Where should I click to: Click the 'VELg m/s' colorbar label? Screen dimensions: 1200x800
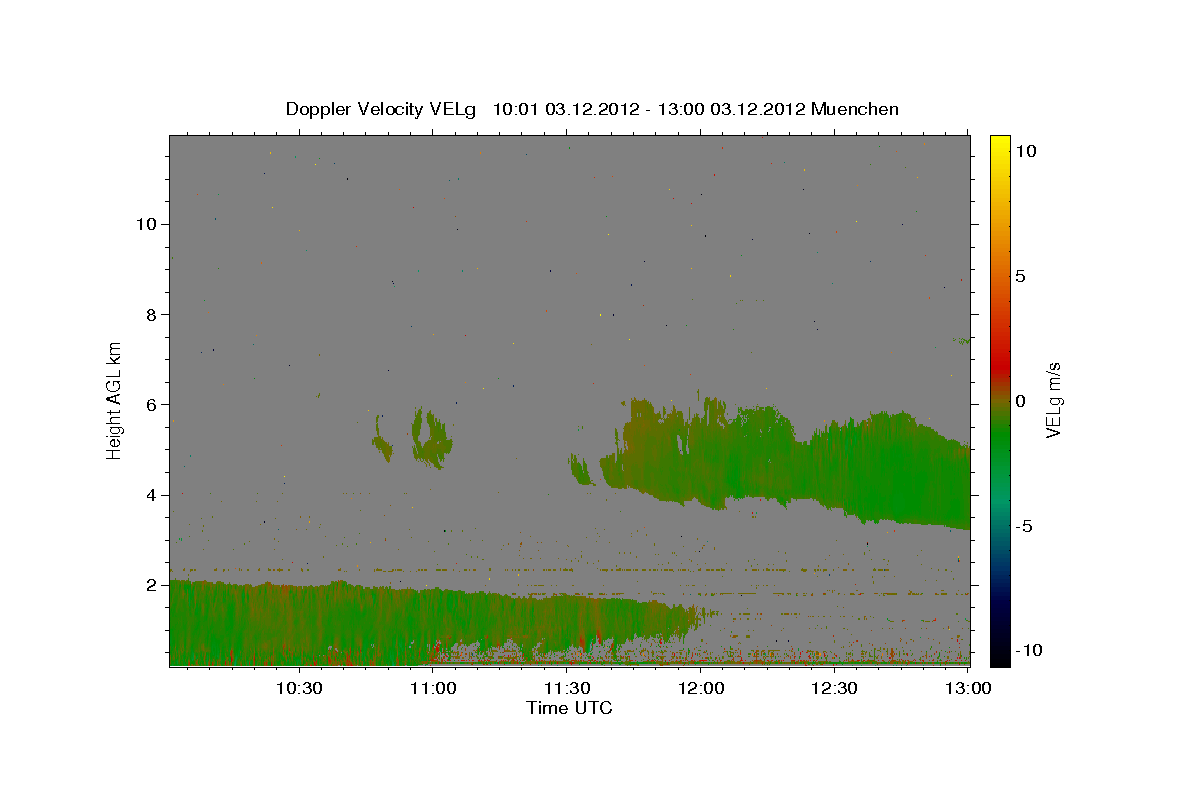(x=1054, y=400)
